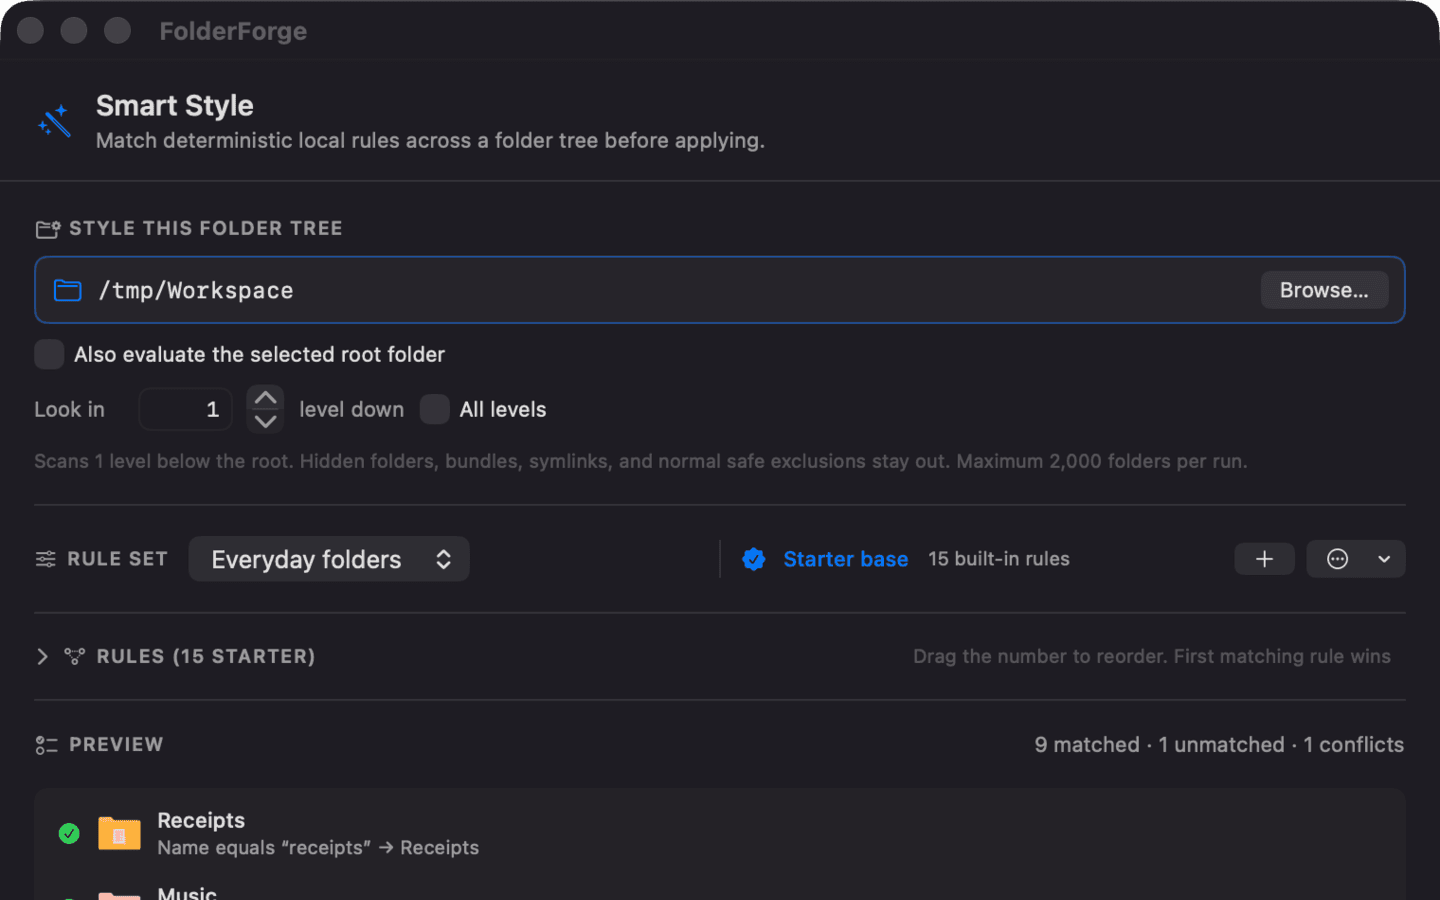
Task: Expand the RULES (15 STARTER) section
Action: click(x=42, y=656)
